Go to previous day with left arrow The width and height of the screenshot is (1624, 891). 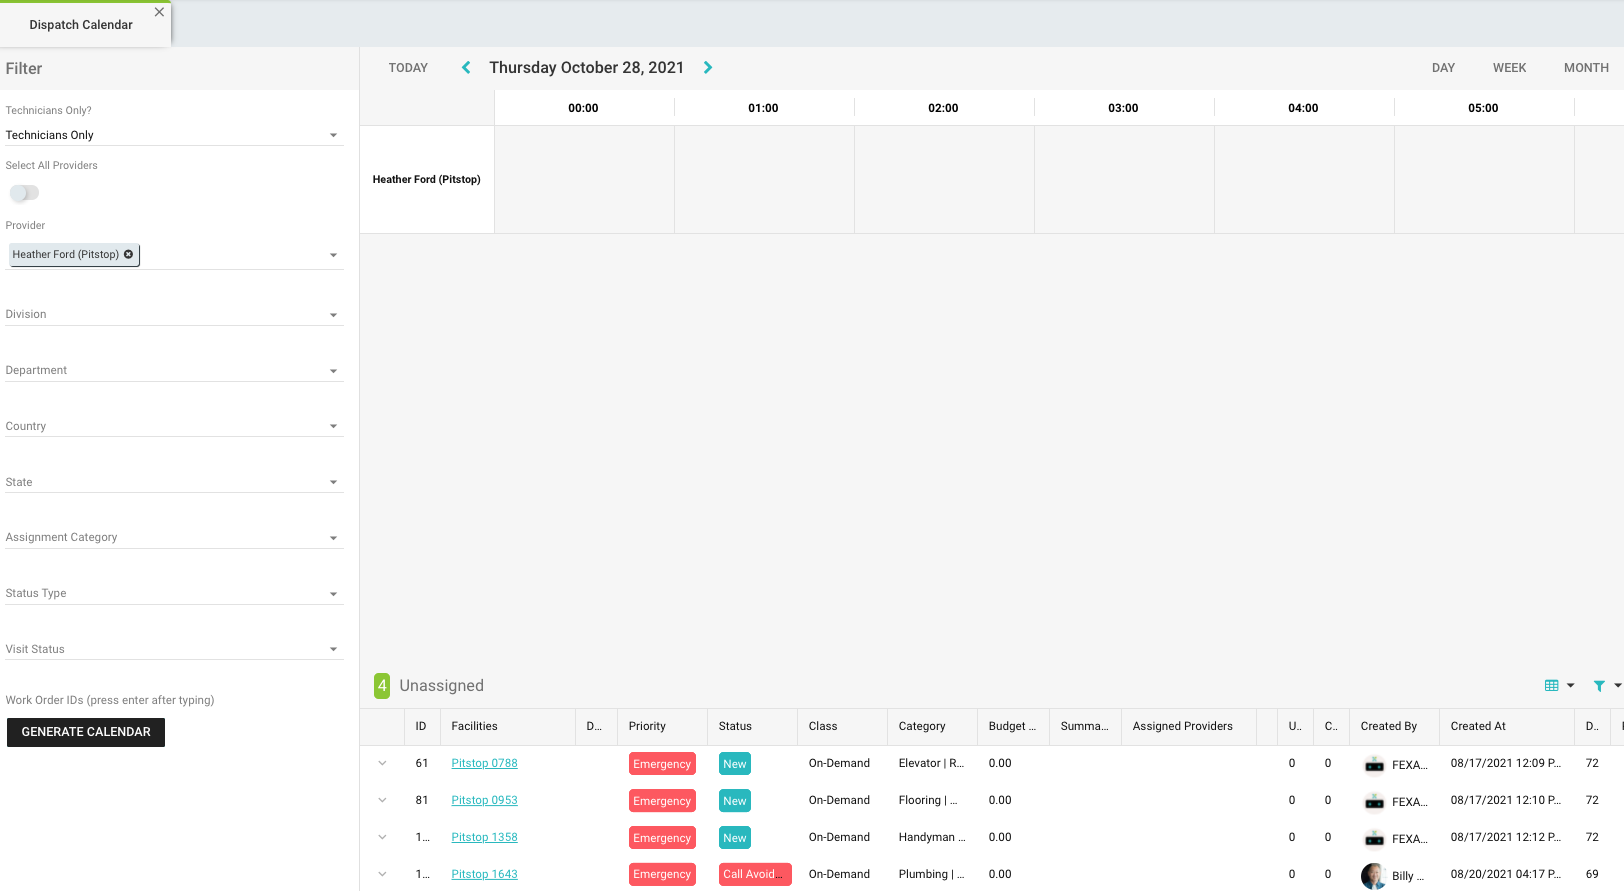[x=466, y=68]
